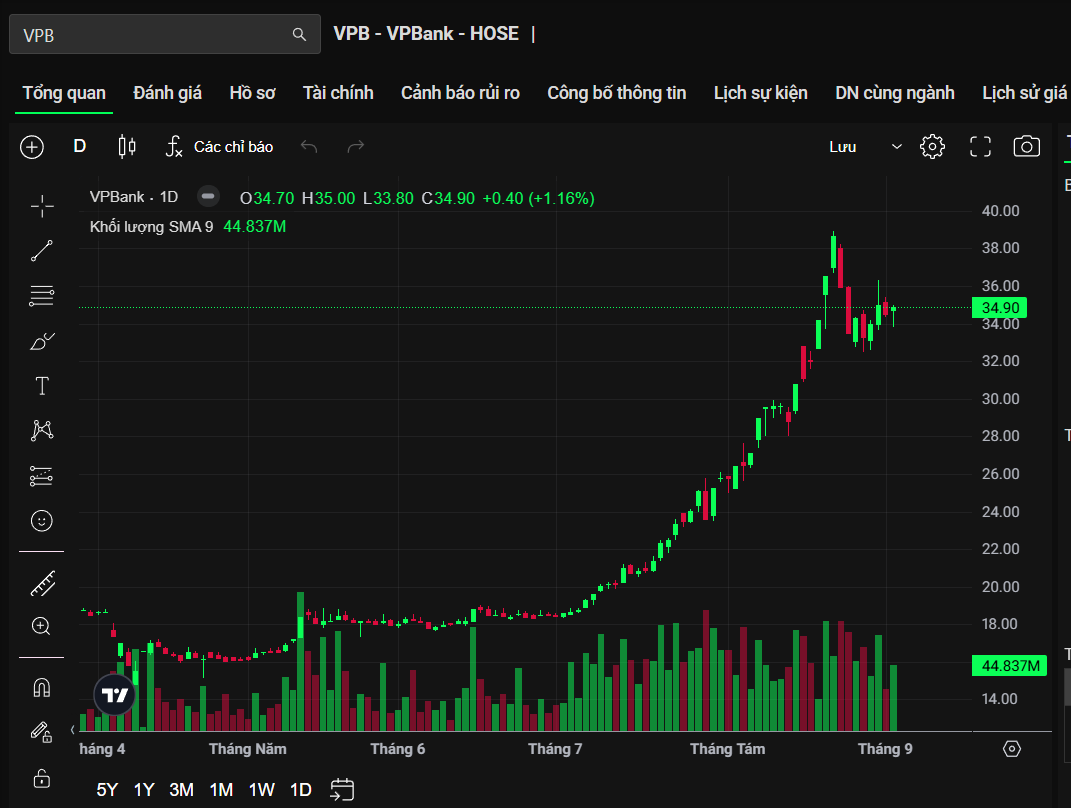Screen dimensions: 1071x808
Task: Select the 1M date range
Action: tap(221, 790)
